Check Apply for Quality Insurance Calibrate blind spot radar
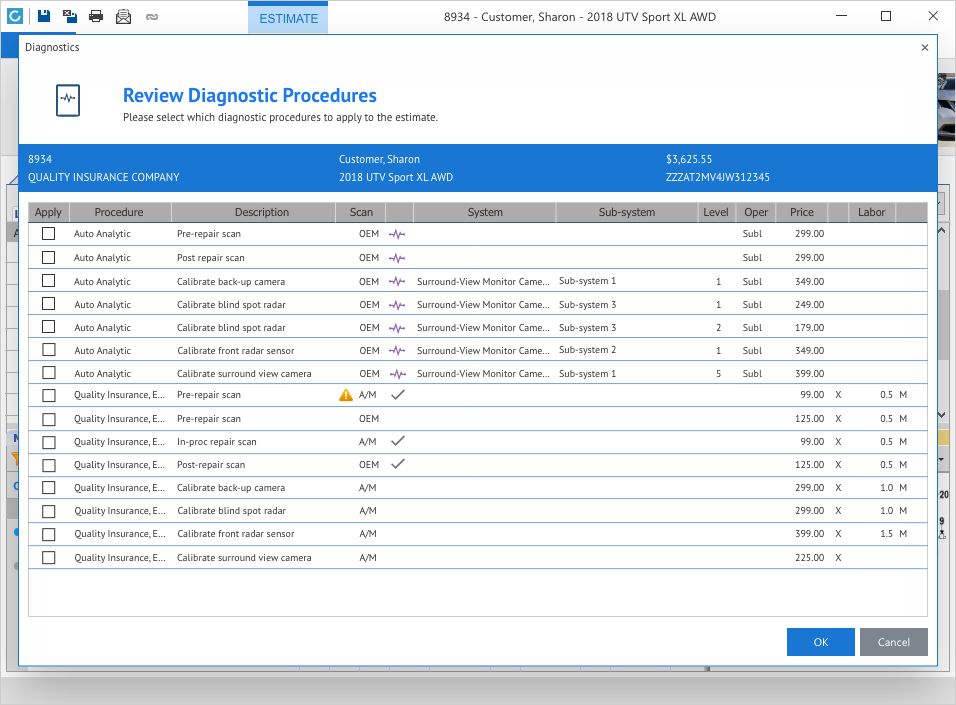Screen dimensions: 956x705 coord(49,511)
